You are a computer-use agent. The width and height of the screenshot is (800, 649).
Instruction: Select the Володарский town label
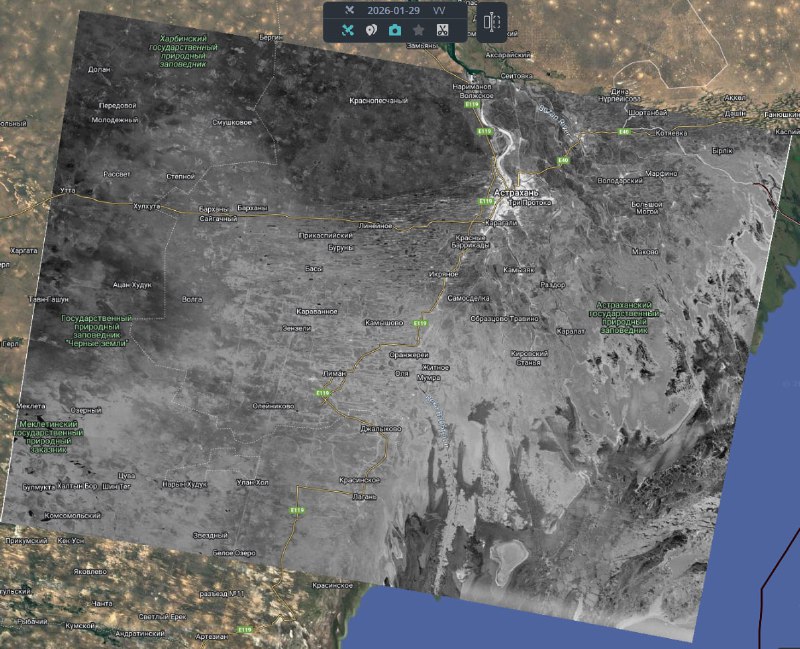(618, 181)
